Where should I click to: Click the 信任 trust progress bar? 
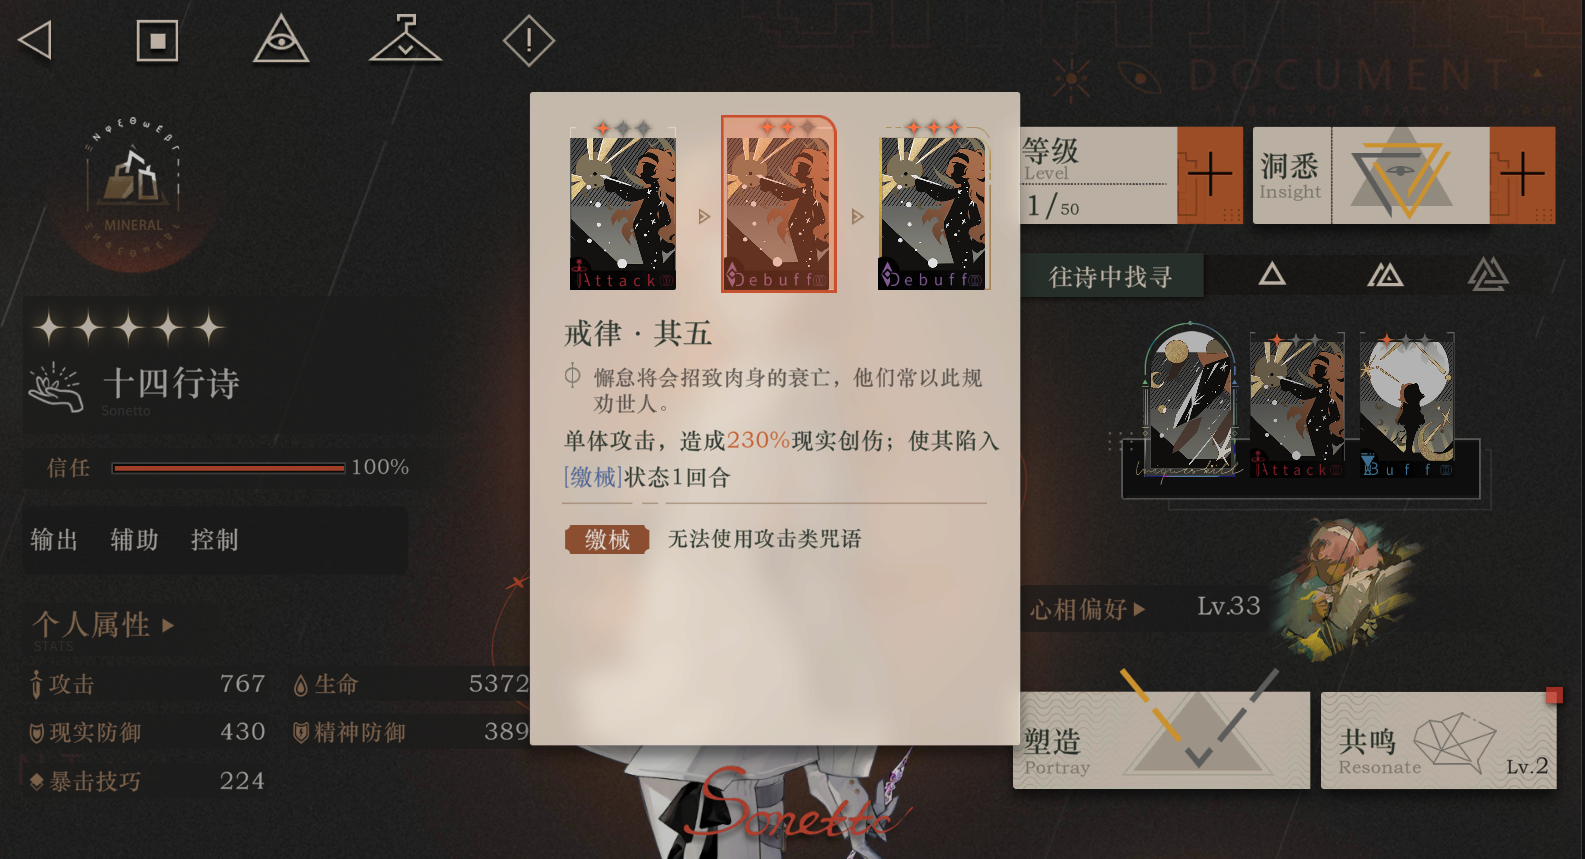coord(229,468)
